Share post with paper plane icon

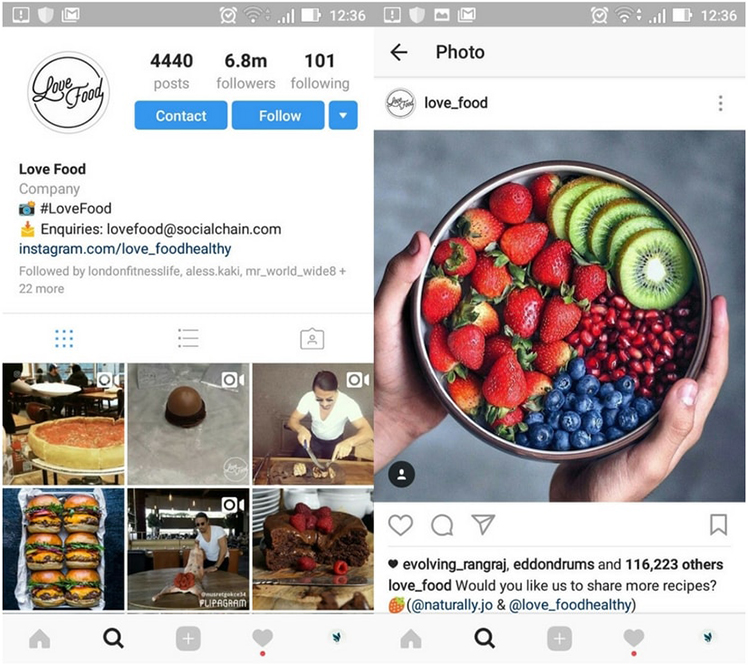click(483, 524)
